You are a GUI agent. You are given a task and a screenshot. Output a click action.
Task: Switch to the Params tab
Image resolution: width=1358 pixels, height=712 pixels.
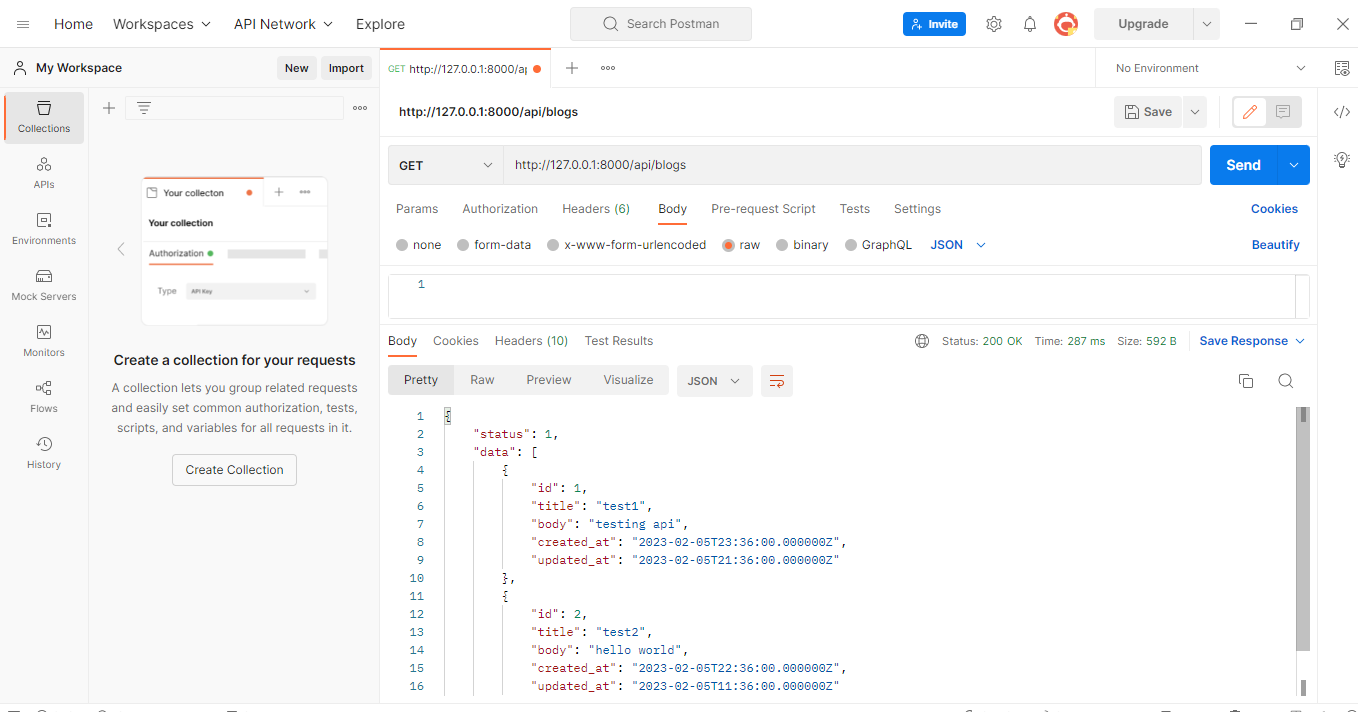pos(417,209)
